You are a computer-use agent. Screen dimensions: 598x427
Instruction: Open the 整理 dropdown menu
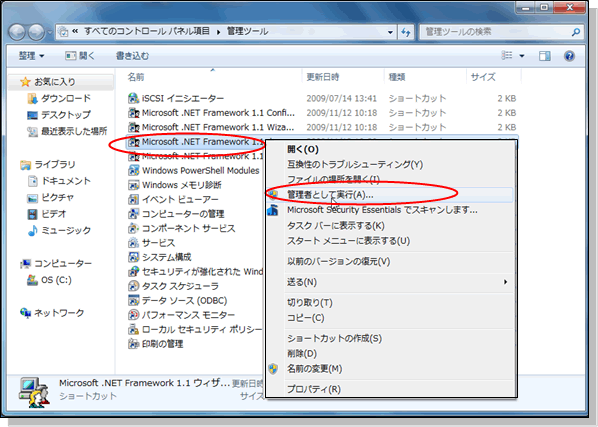tap(32, 56)
